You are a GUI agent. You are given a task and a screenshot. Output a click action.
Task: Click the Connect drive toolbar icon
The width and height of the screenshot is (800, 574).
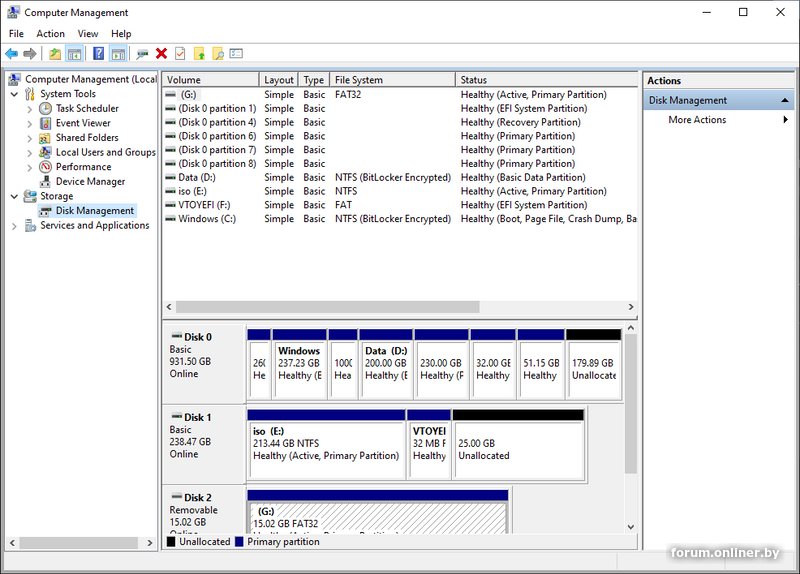coord(142,54)
